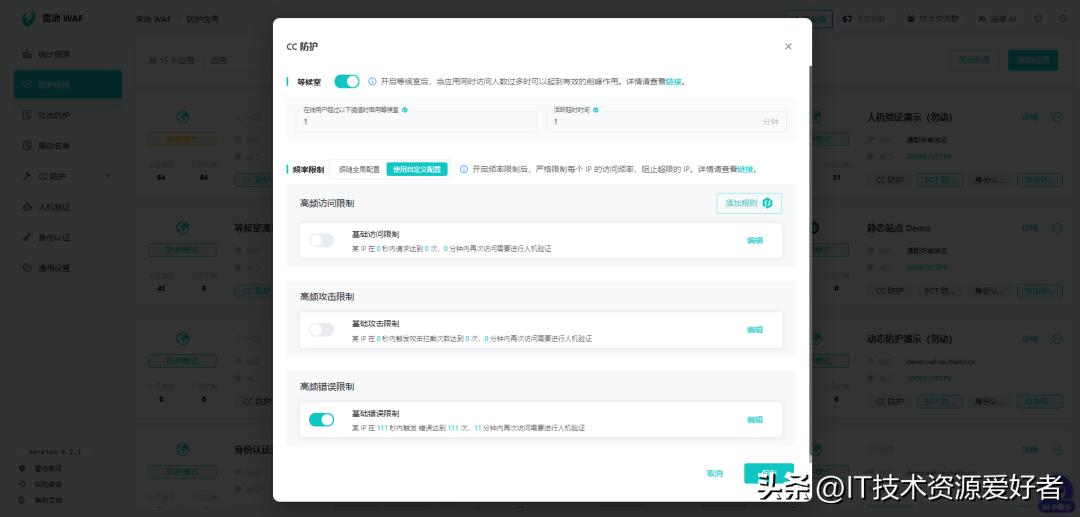
Task: Click info icon beside 频率限制 description
Action: point(464,169)
